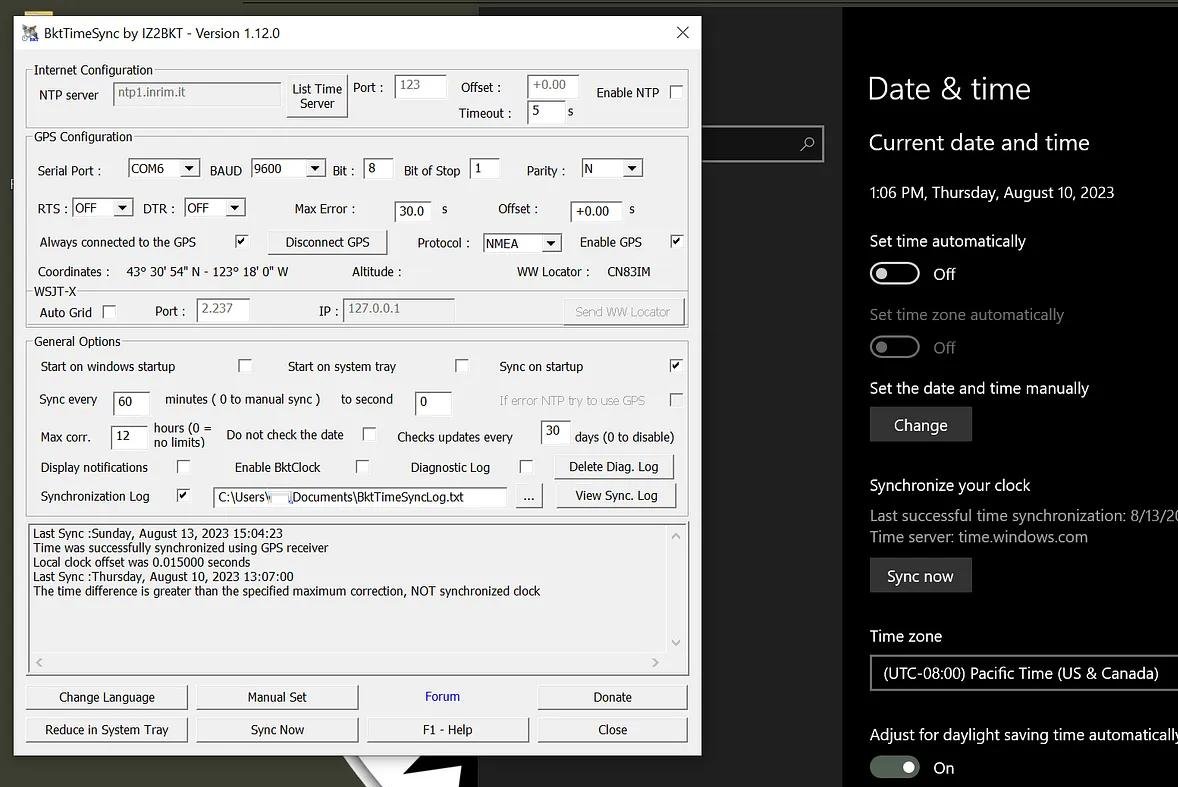Click the search magnifier icon in Settings window
The width and height of the screenshot is (1178, 787).
808,143
